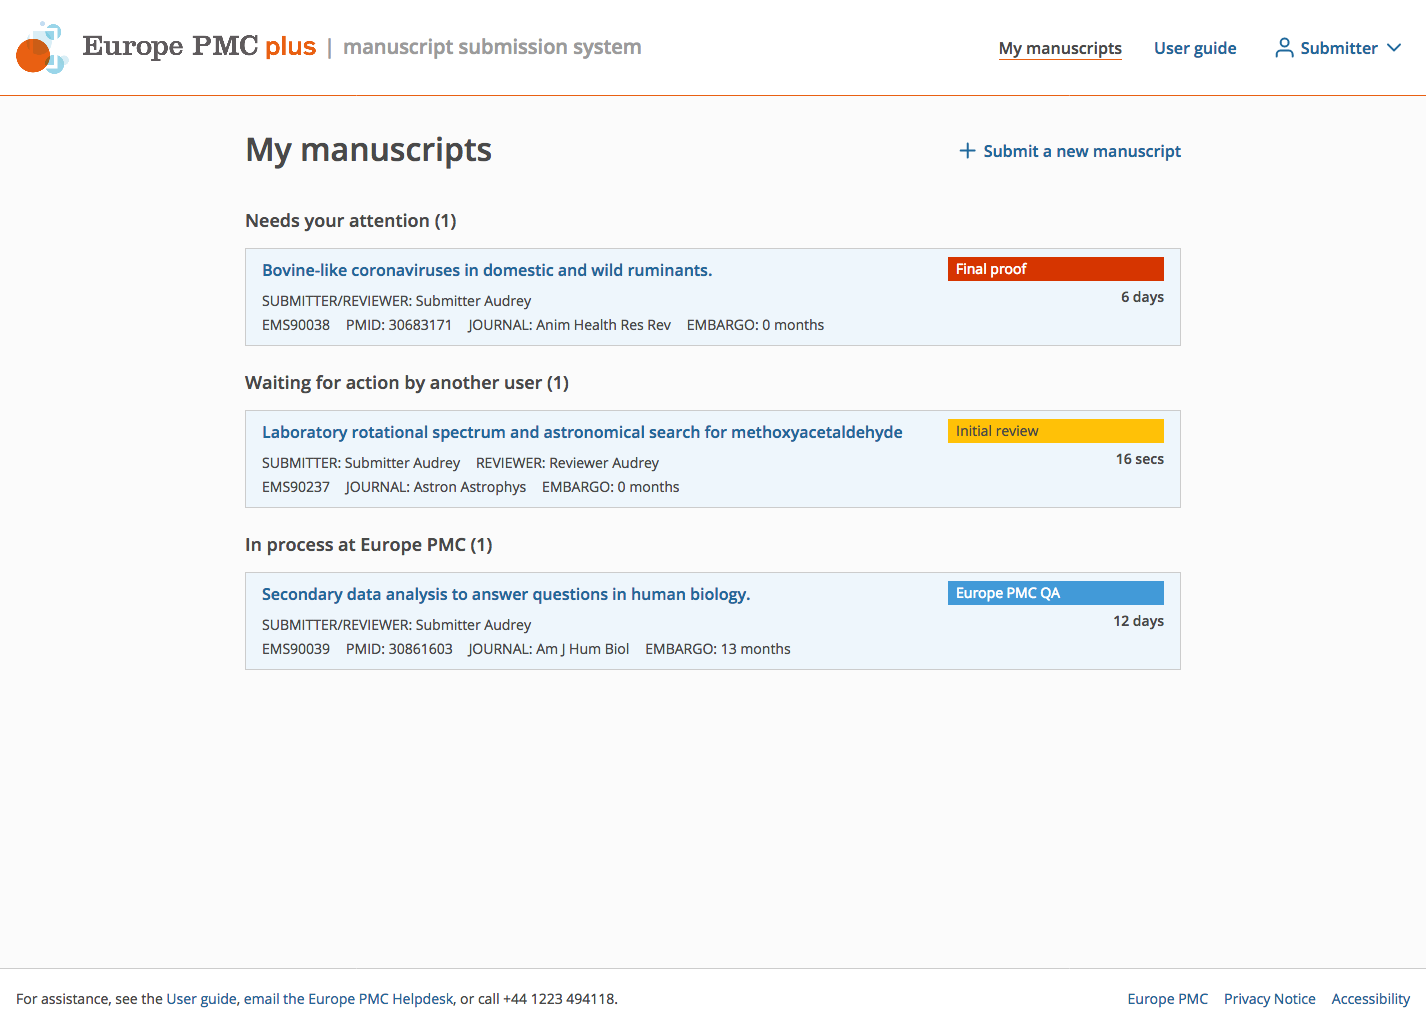Viewport: 1426px width, 1032px height.
Task: Click the My manuscripts page heading
Action: click(369, 150)
